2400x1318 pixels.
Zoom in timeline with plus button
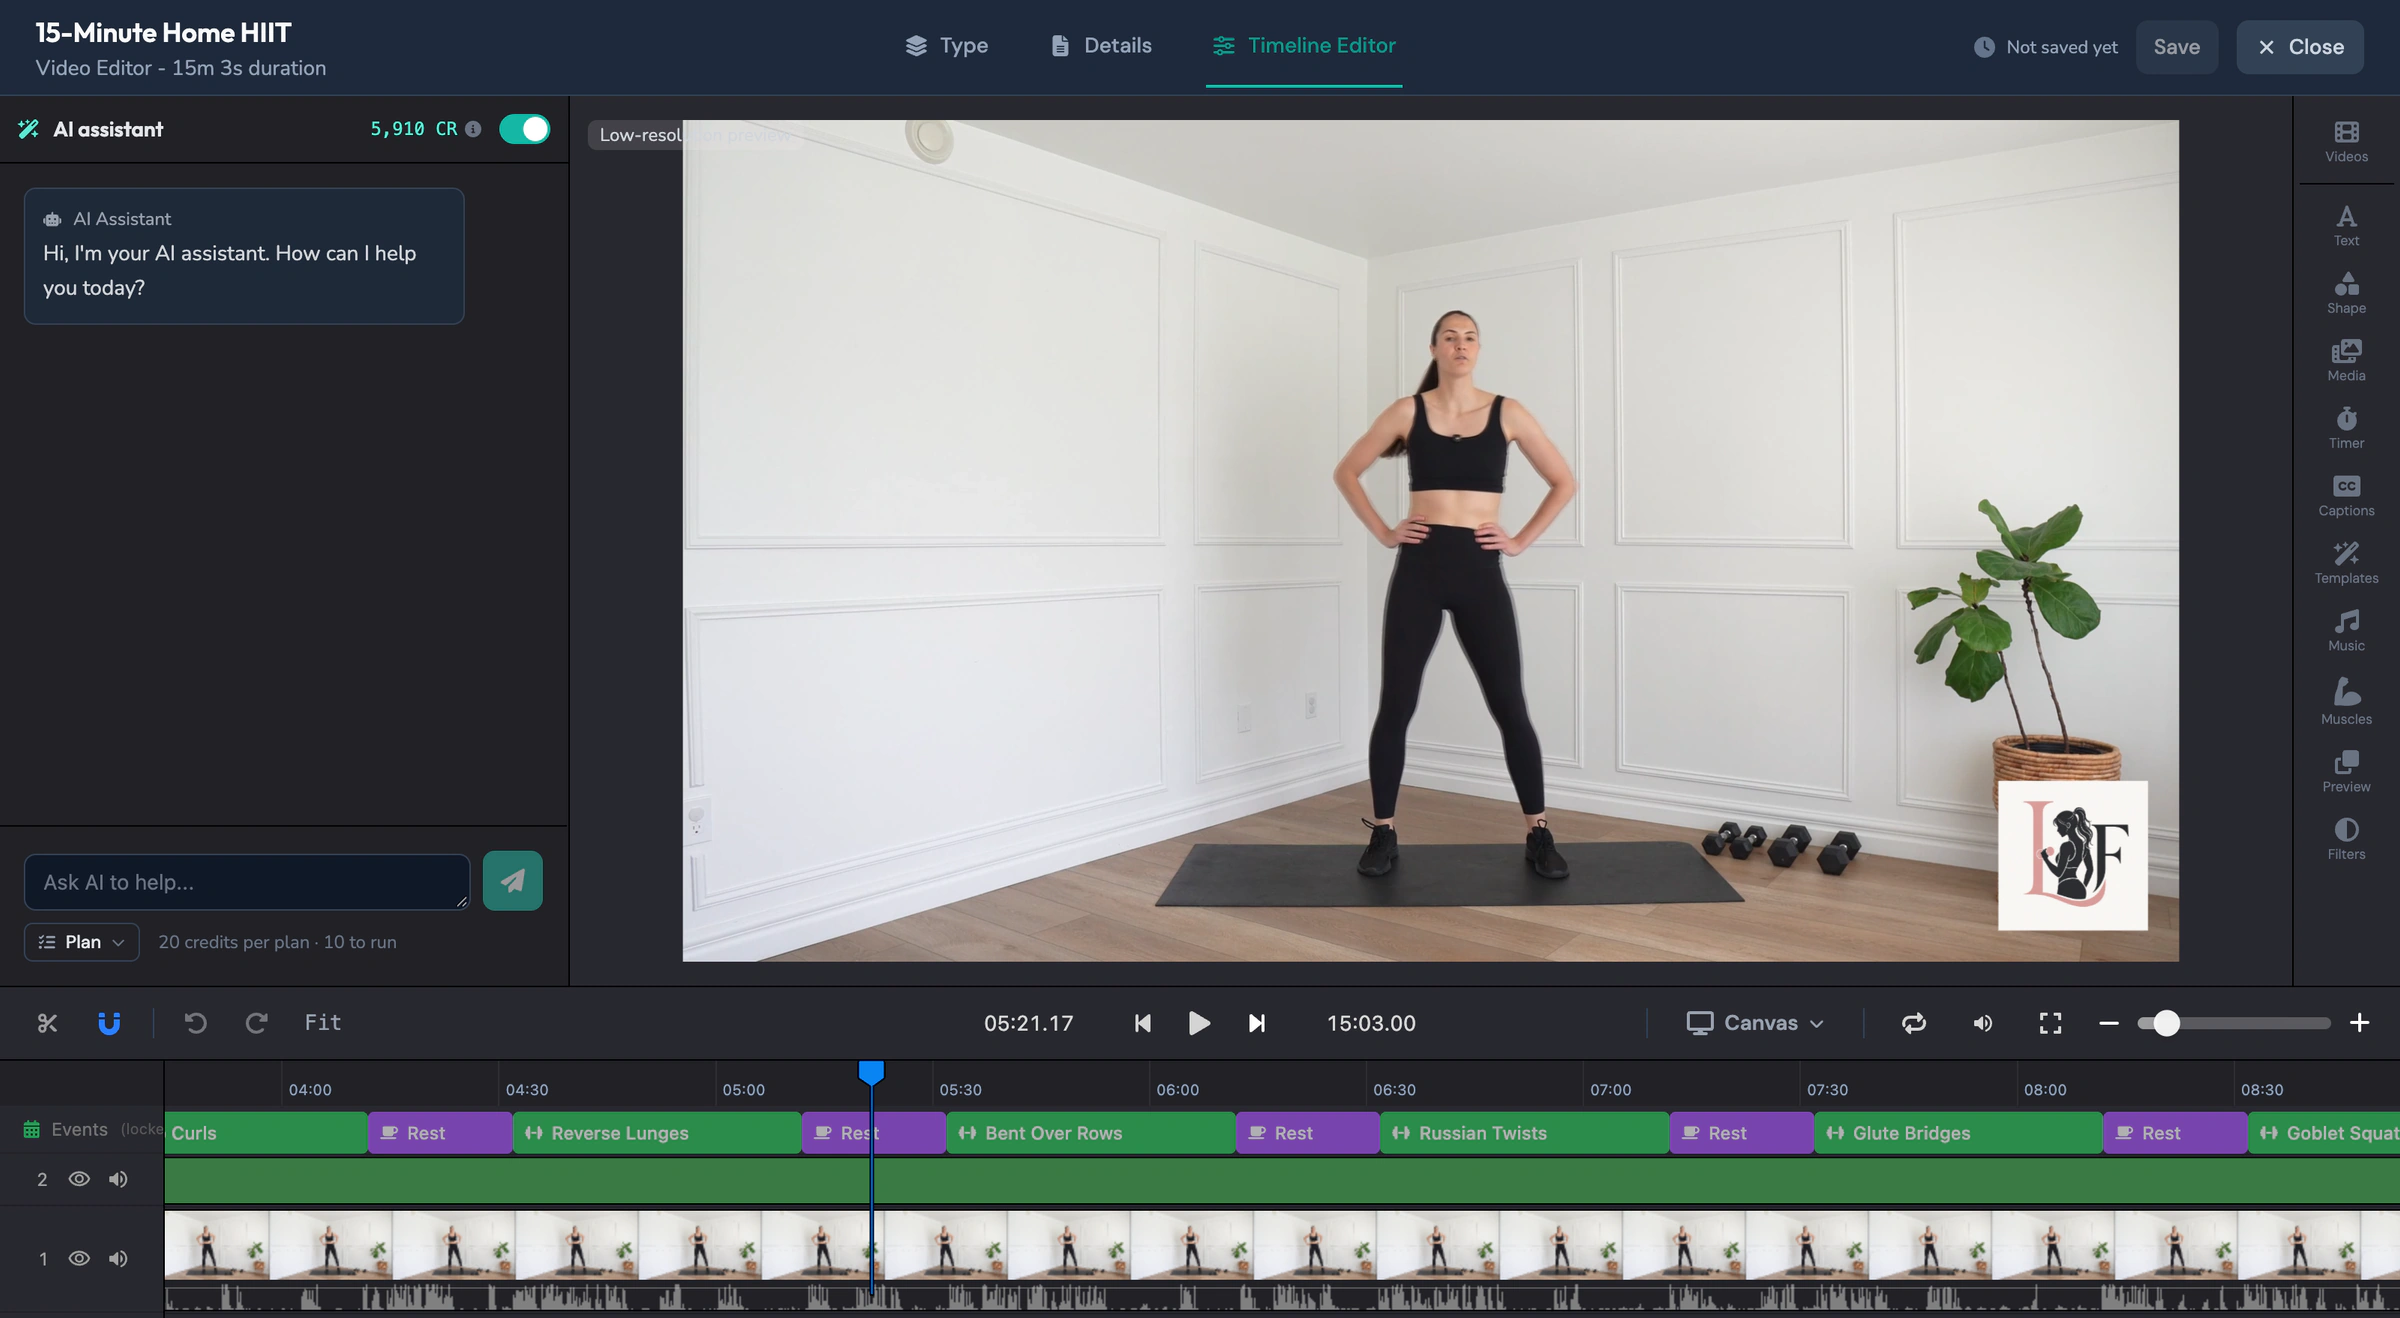point(2359,1022)
